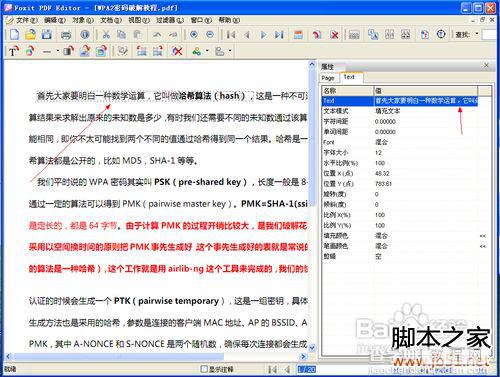Click the horizontal scrollbar left arrow
This screenshot has height=377, width=500.
[8, 356]
